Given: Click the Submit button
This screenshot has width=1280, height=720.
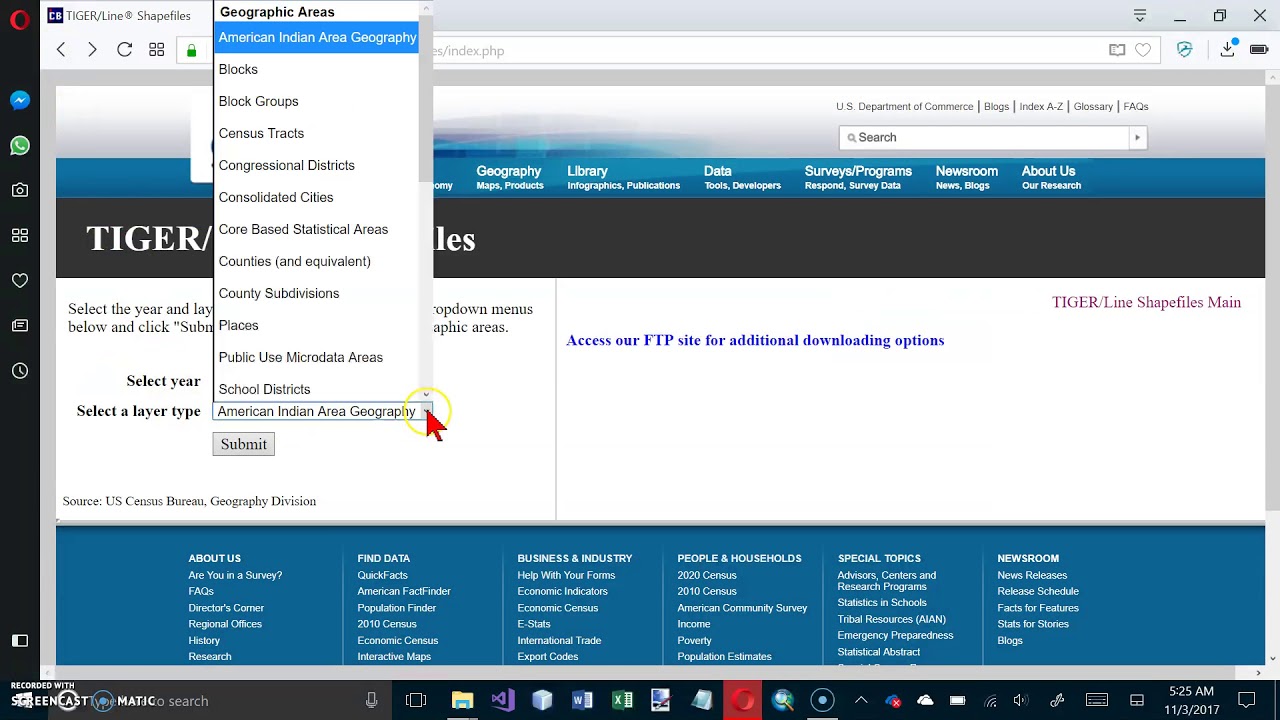Looking at the screenshot, I should 243,444.
